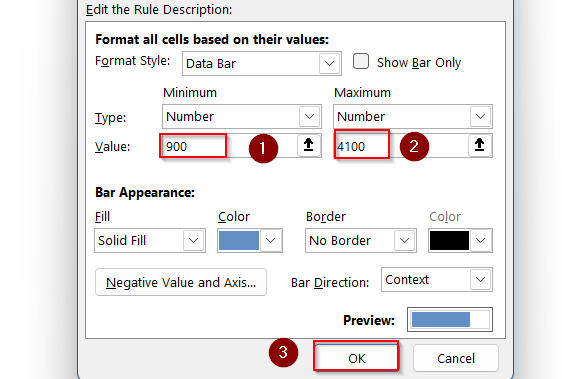
Task: Pick the blue fill color swatch
Action: click(x=239, y=240)
